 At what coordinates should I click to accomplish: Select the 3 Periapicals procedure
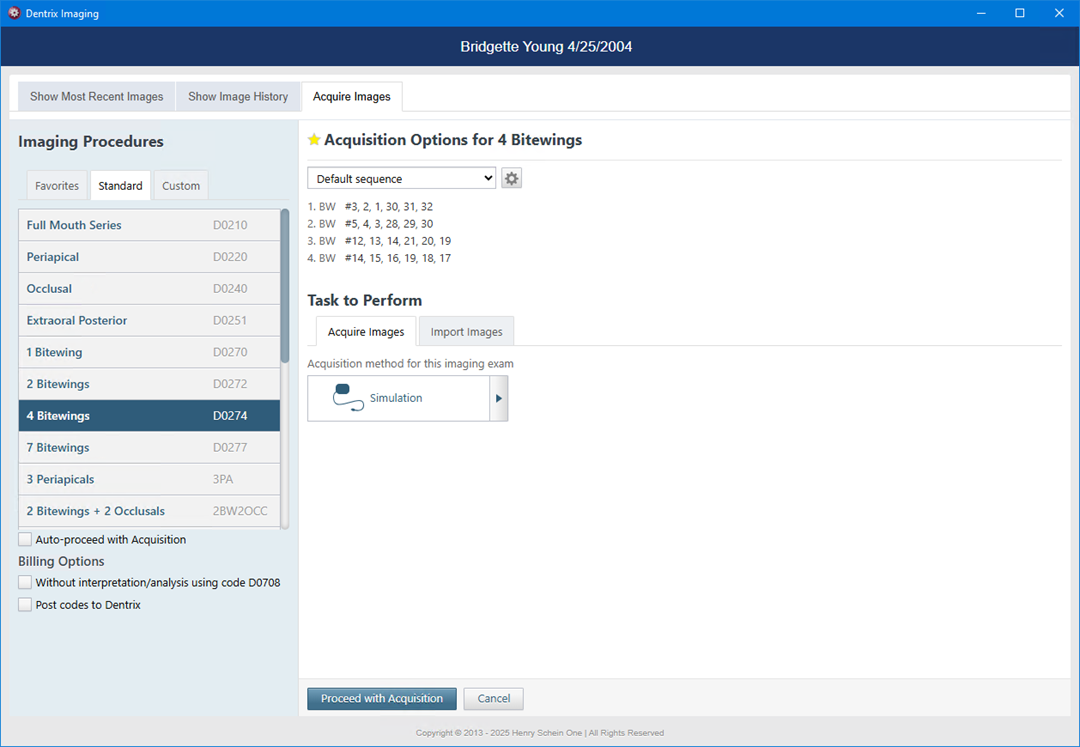point(149,479)
